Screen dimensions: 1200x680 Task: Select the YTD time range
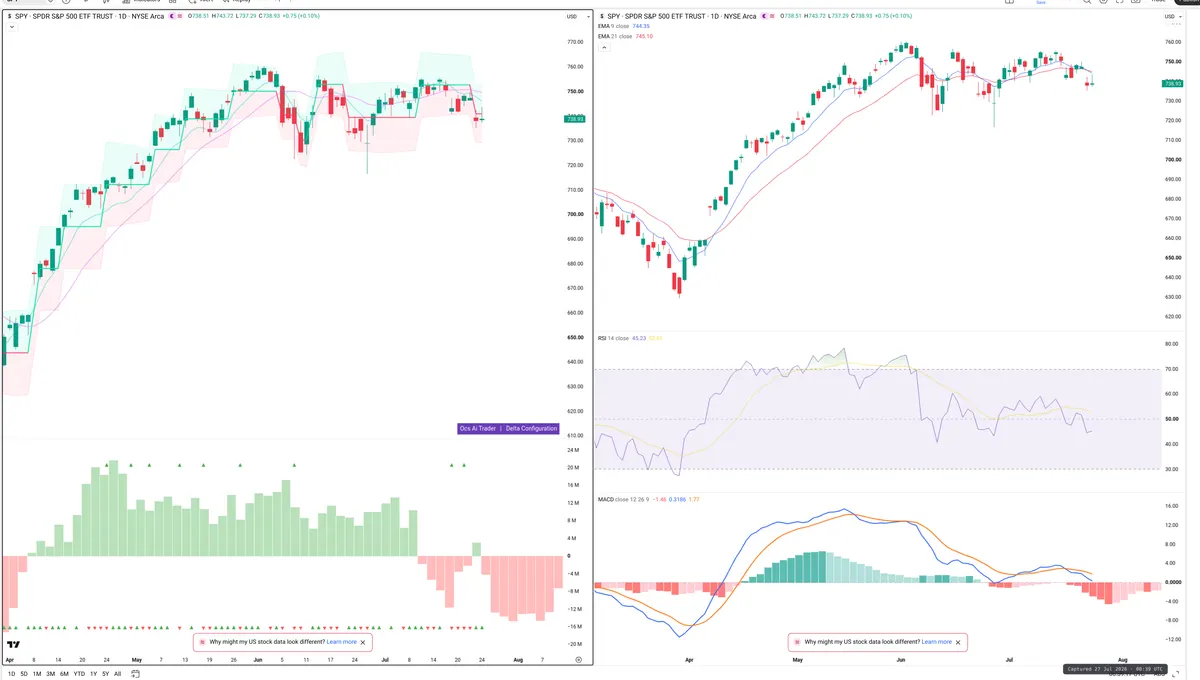[79, 674]
